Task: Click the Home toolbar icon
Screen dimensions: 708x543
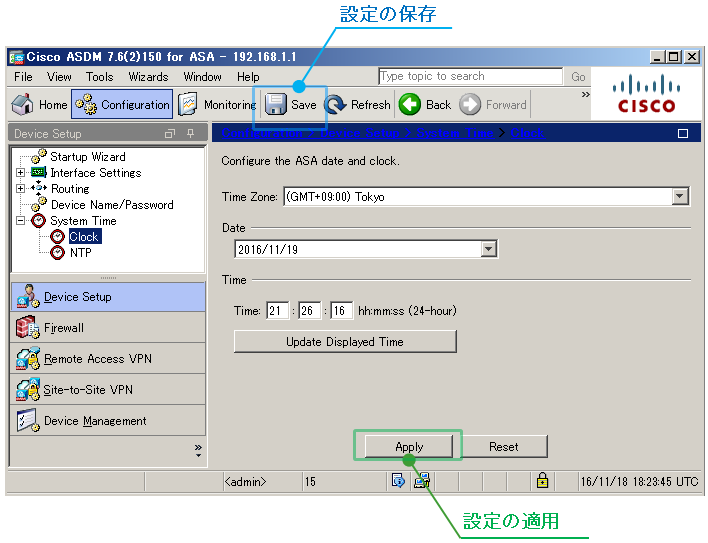Action: [x=22, y=104]
